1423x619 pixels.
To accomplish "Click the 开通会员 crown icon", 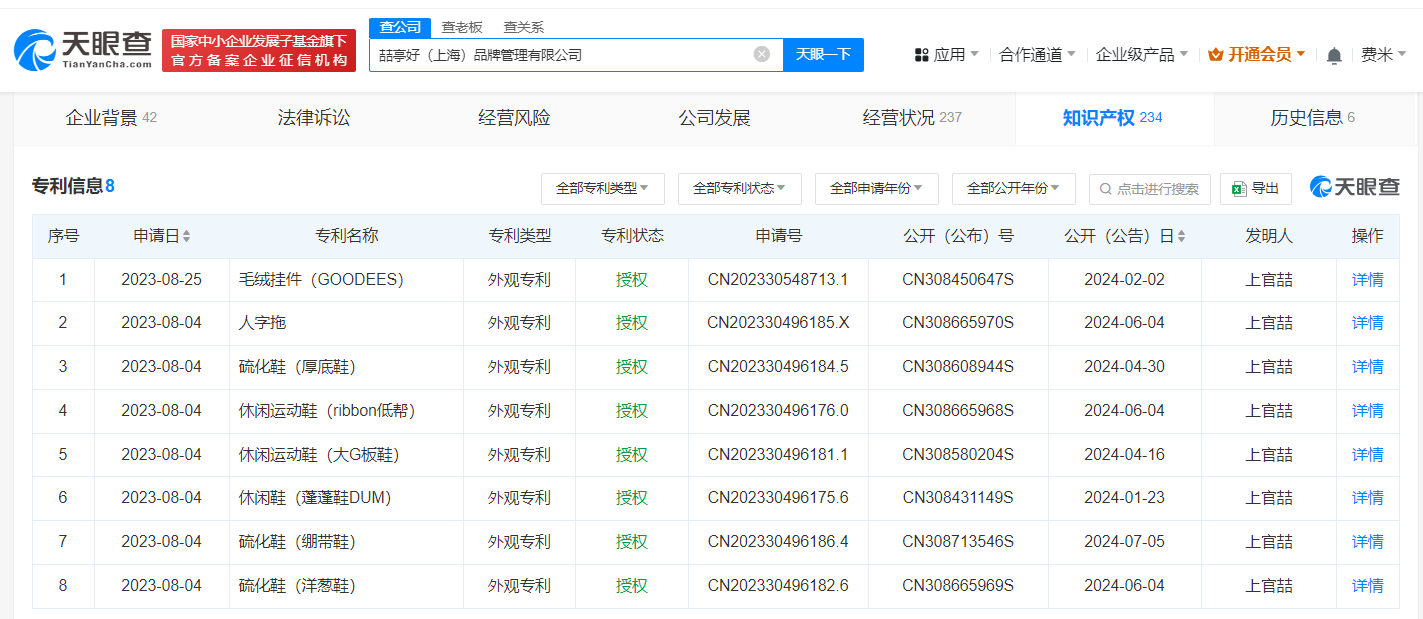I will coord(1214,53).
